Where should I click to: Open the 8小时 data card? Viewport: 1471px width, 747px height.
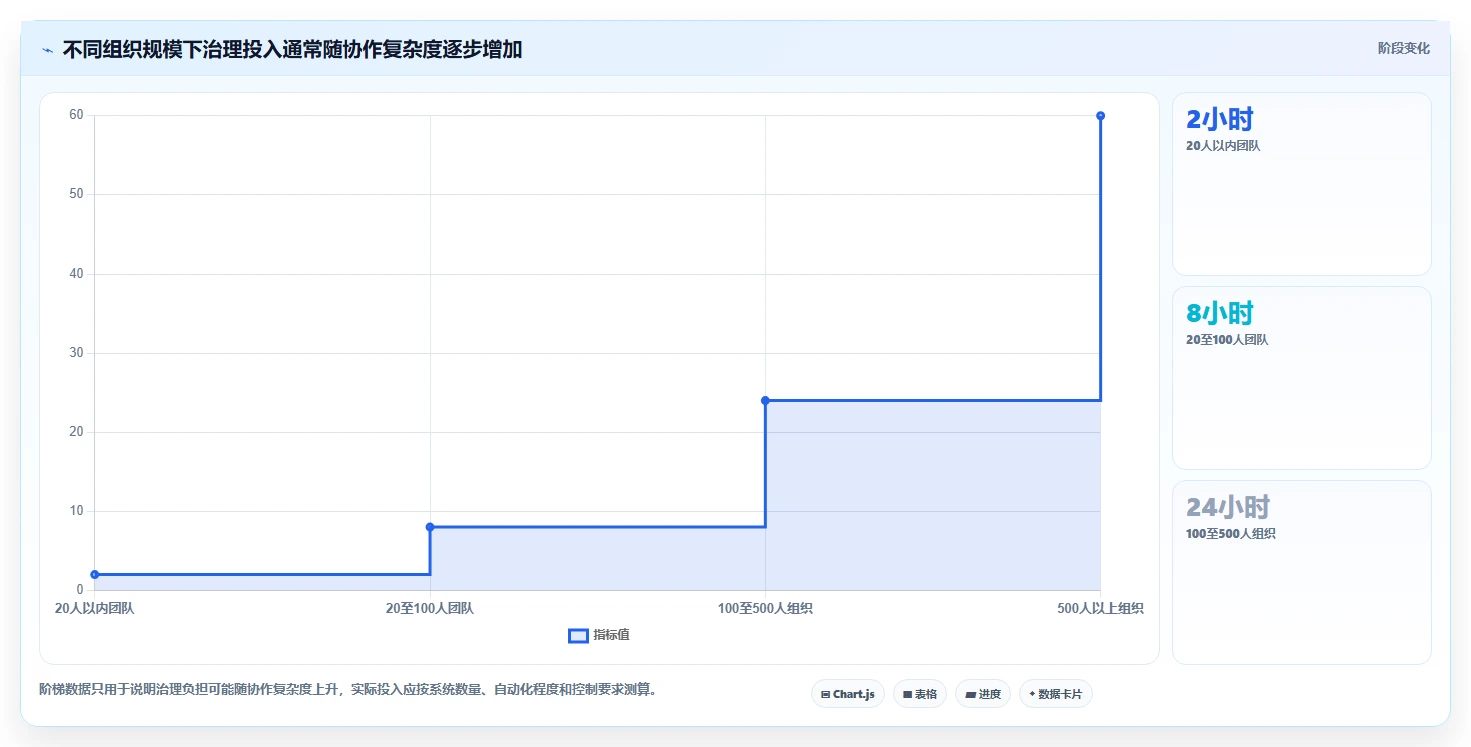1302,378
